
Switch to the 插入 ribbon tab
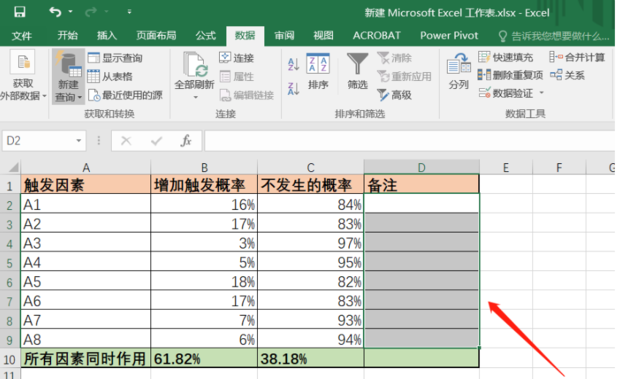pos(107,36)
